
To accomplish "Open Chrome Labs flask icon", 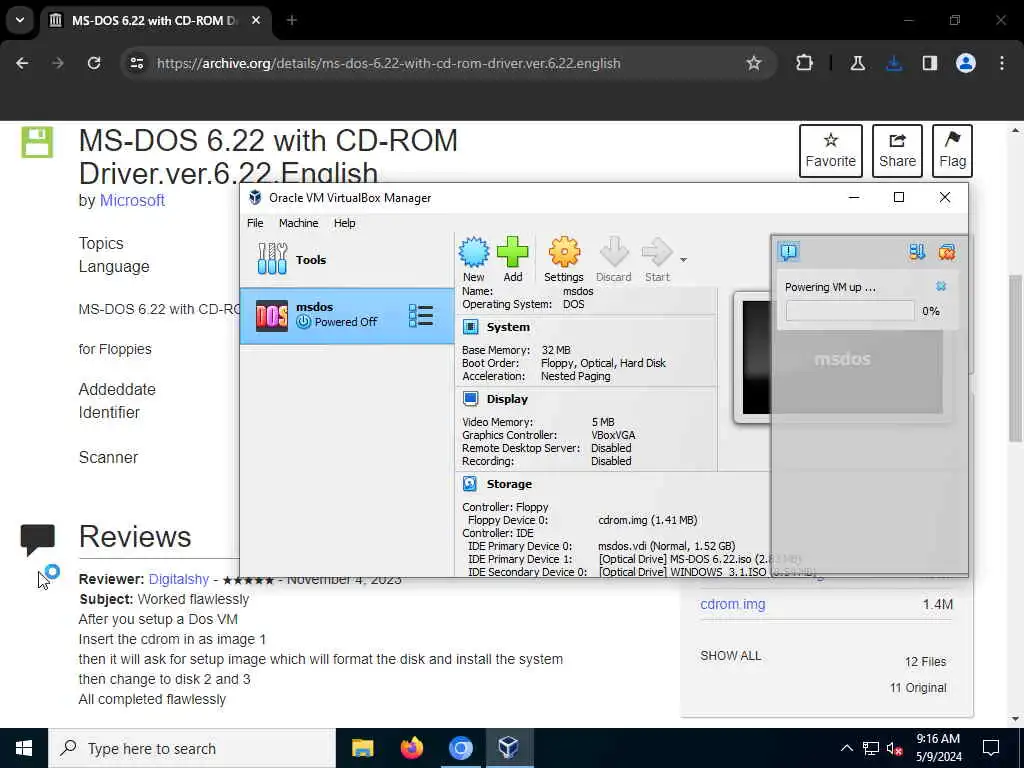I will point(857,63).
